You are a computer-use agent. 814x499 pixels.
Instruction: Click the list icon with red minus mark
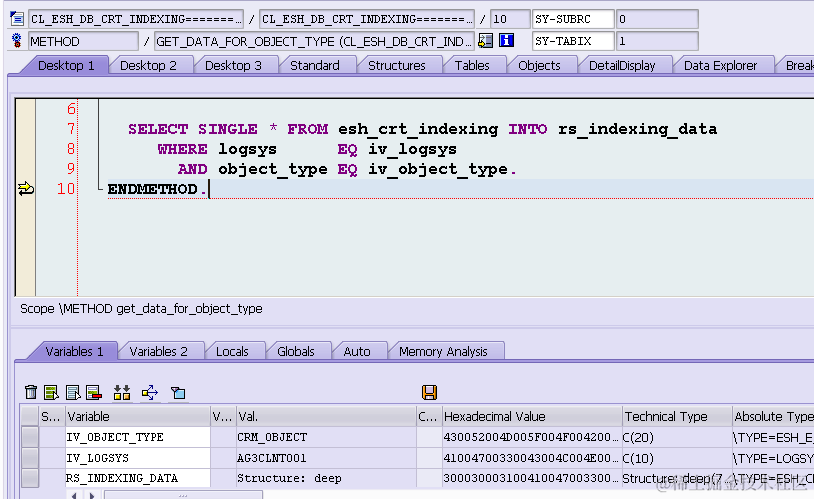click(x=94, y=393)
